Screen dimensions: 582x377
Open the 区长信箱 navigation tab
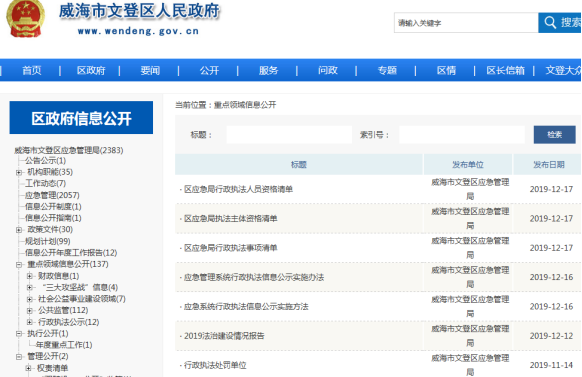pos(506,70)
